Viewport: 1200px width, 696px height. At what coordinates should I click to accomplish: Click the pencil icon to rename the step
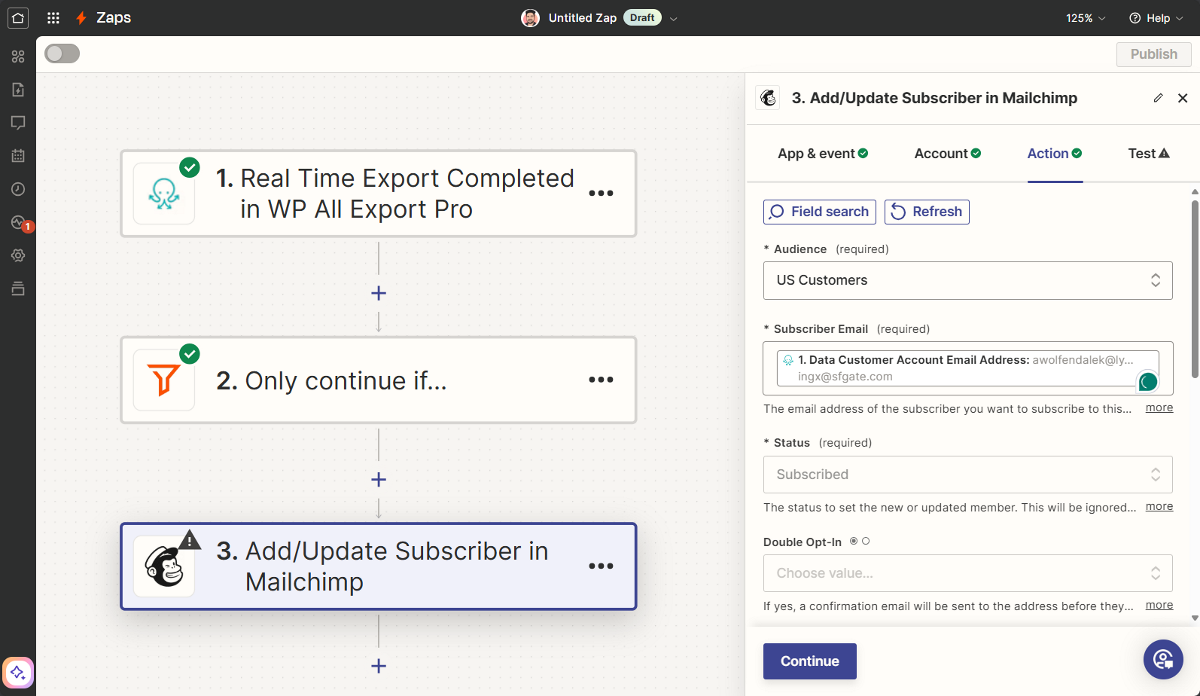point(1158,98)
